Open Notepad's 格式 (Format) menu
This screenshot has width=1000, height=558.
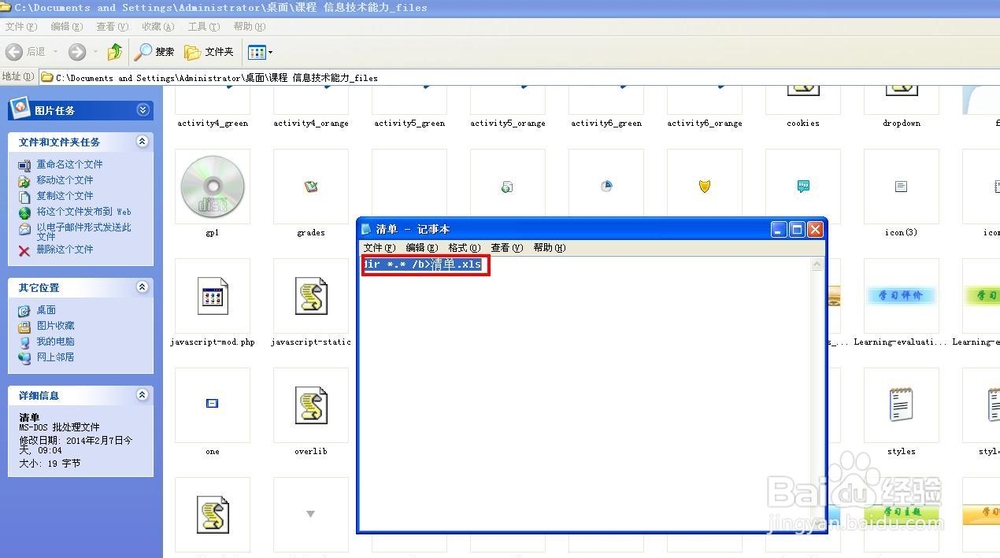click(464, 247)
